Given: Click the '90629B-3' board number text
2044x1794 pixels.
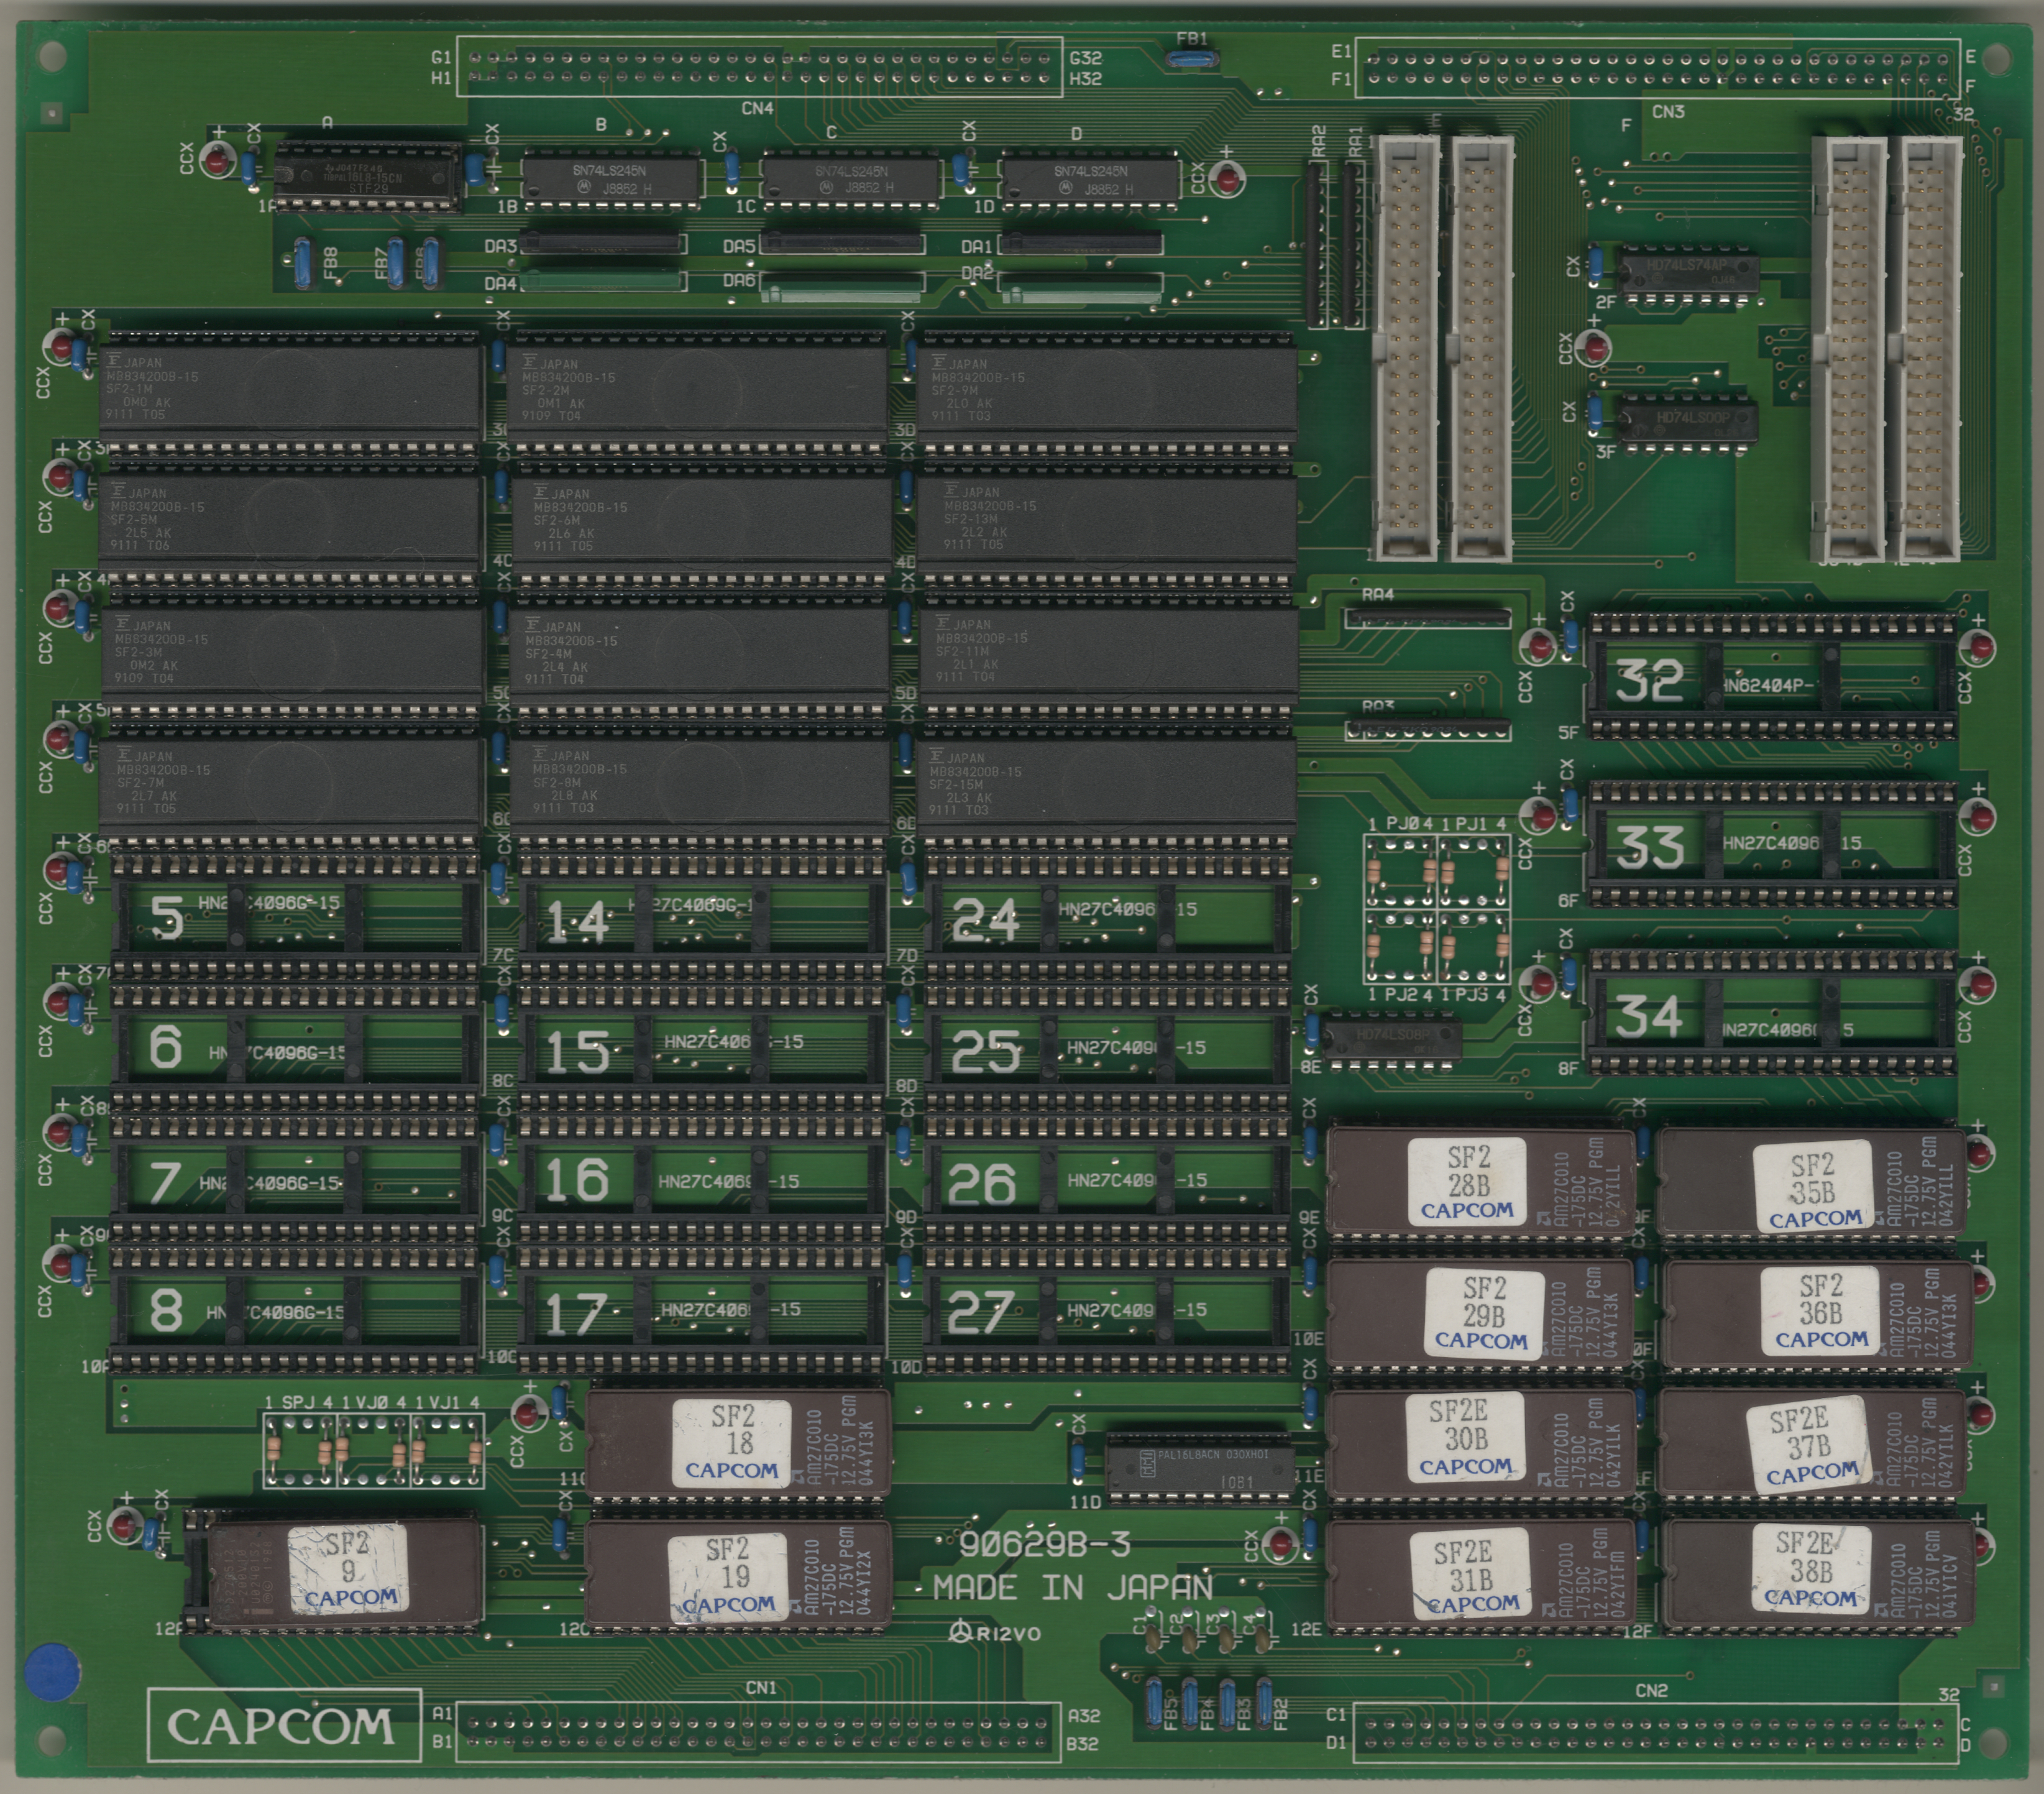Looking at the screenshot, I should (1044, 1545).
